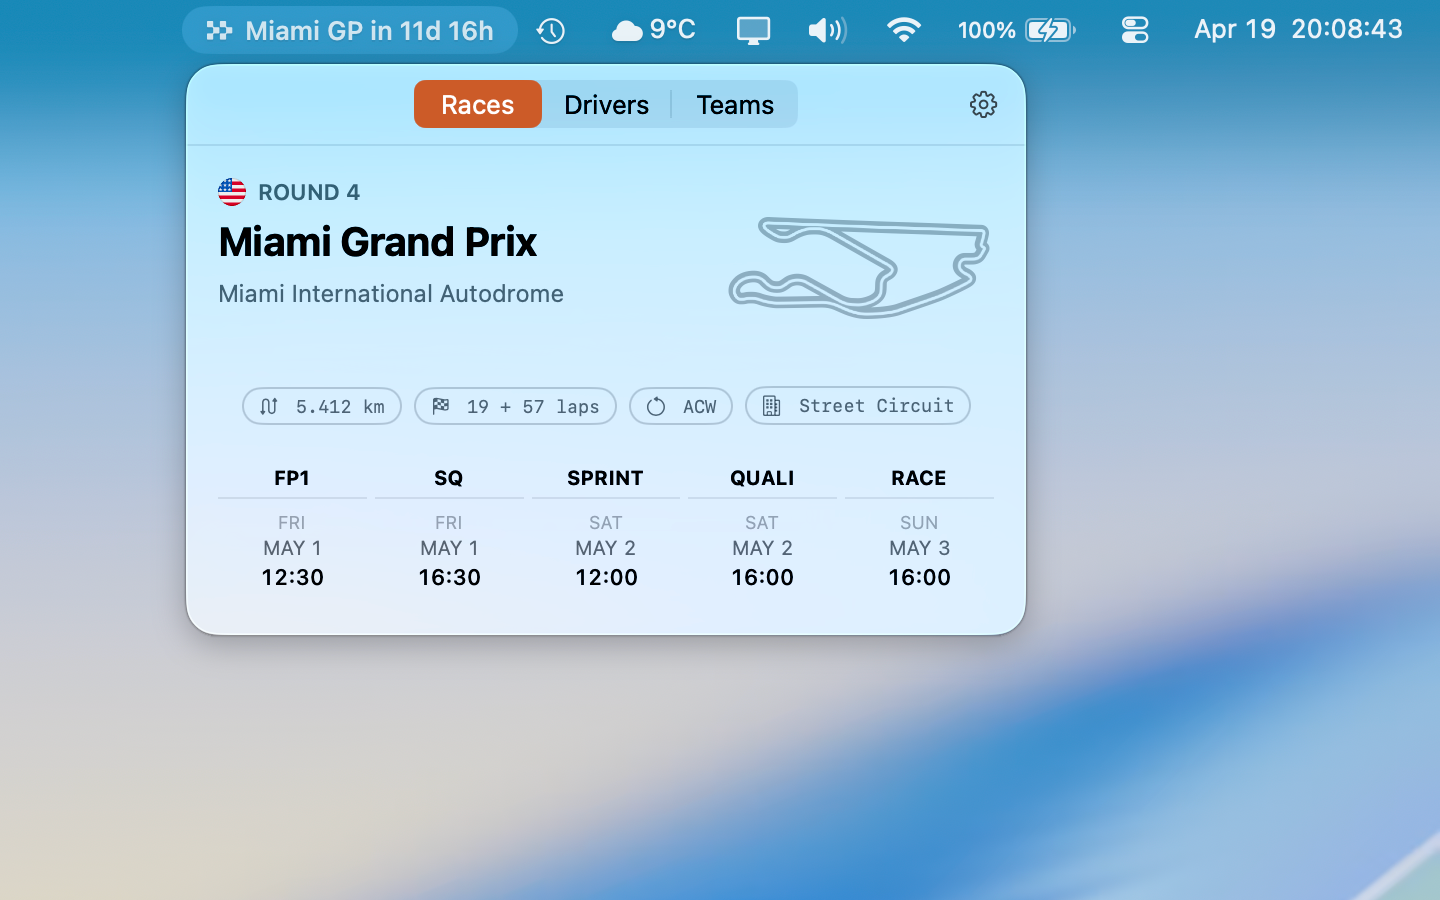
Task: Open the Wi-Fi menu bar icon
Action: 903,30
